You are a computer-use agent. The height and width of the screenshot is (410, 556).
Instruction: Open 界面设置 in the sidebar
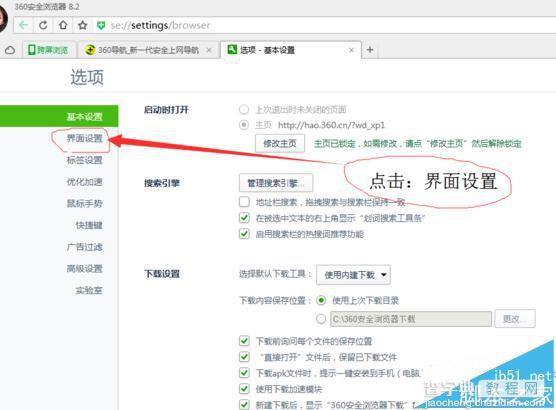tap(84, 138)
